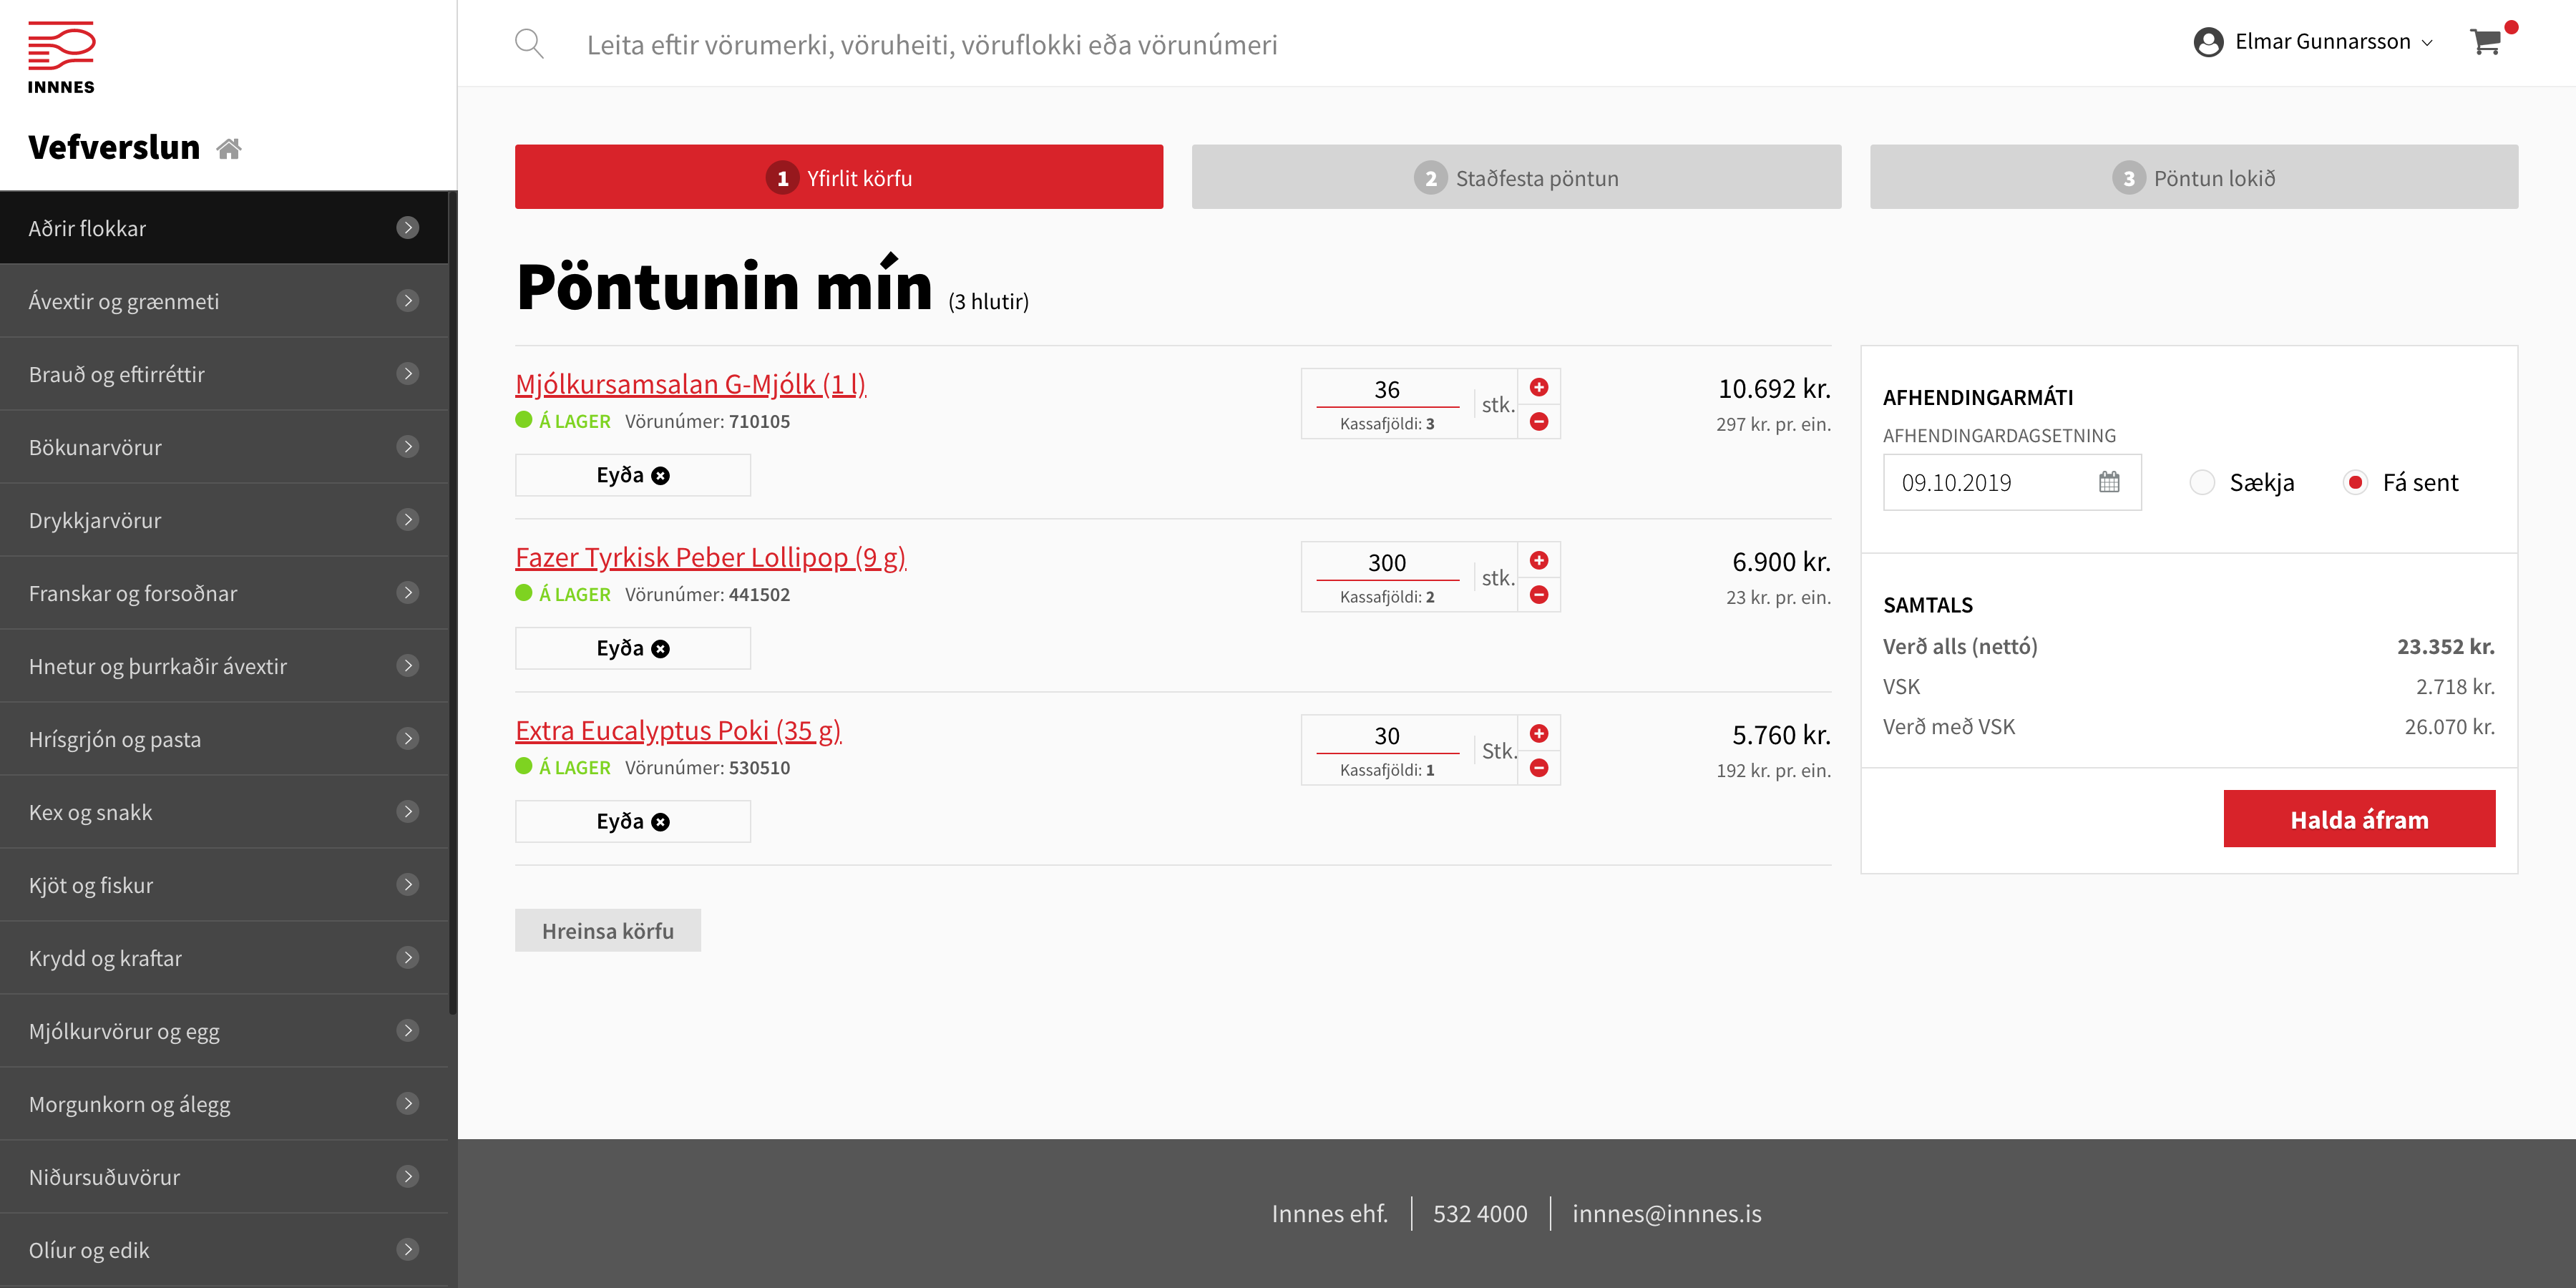Open Mjólkursamsalan G-Mjólk product link
2576x1288 pixels.
[x=690, y=384]
